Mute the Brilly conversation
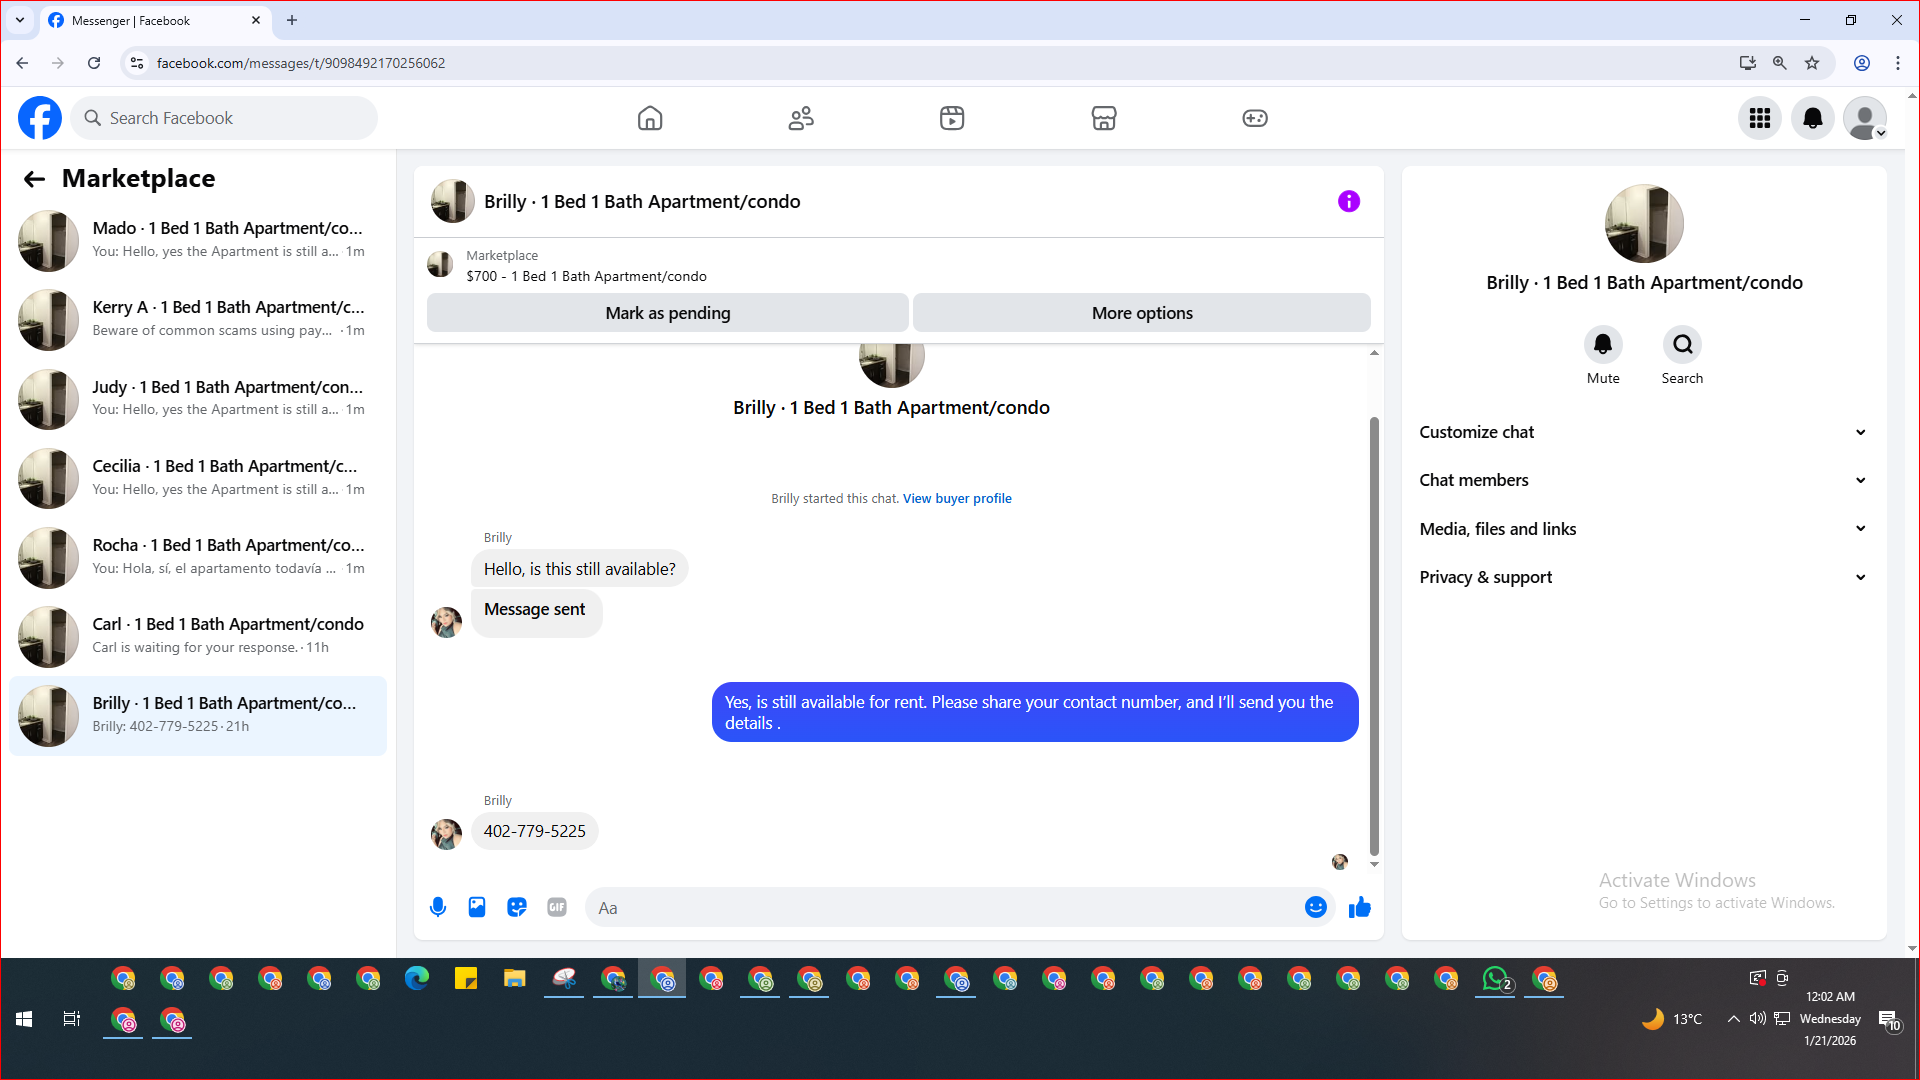 click(x=1603, y=345)
